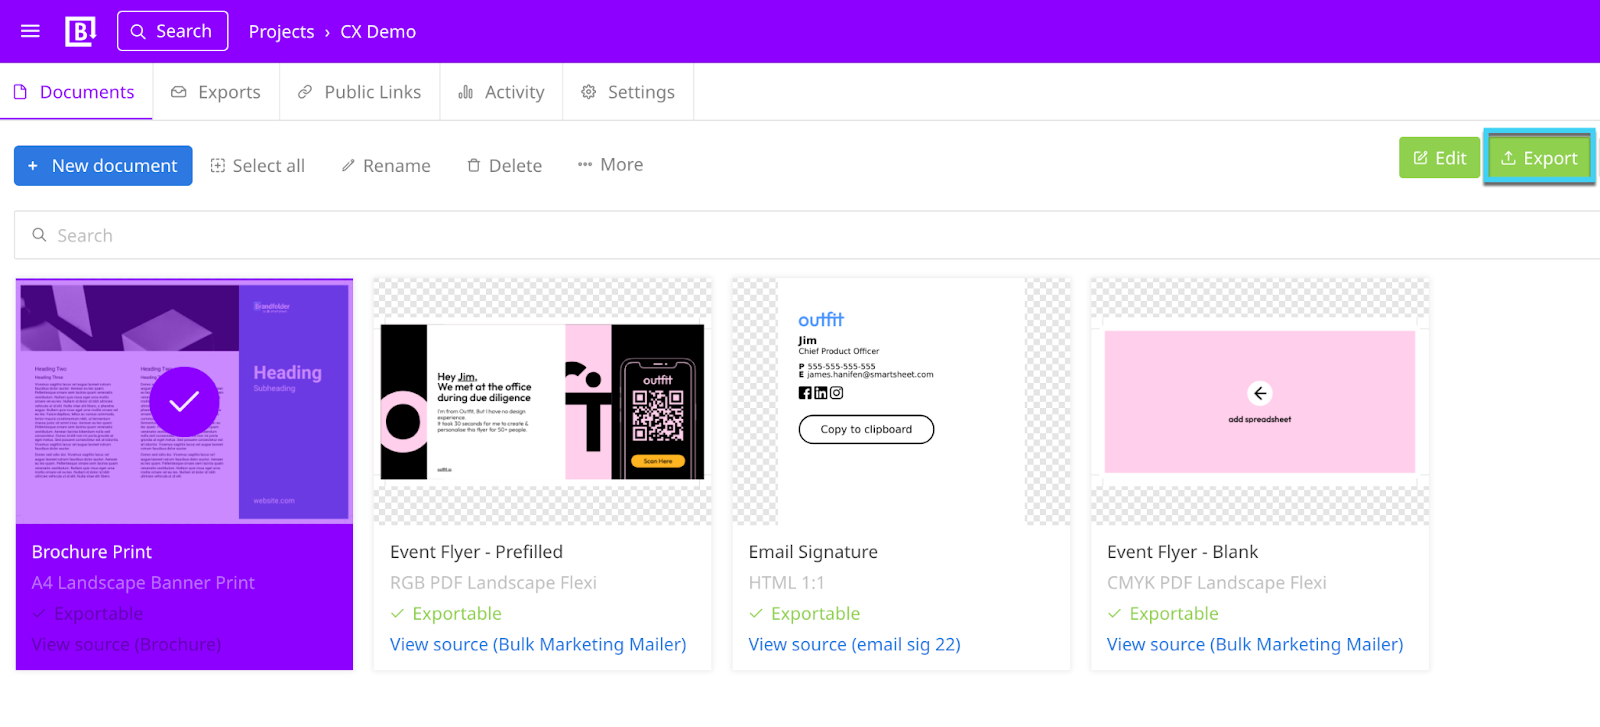
Task: Click the Instagram icon in email signature
Action: click(837, 393)
